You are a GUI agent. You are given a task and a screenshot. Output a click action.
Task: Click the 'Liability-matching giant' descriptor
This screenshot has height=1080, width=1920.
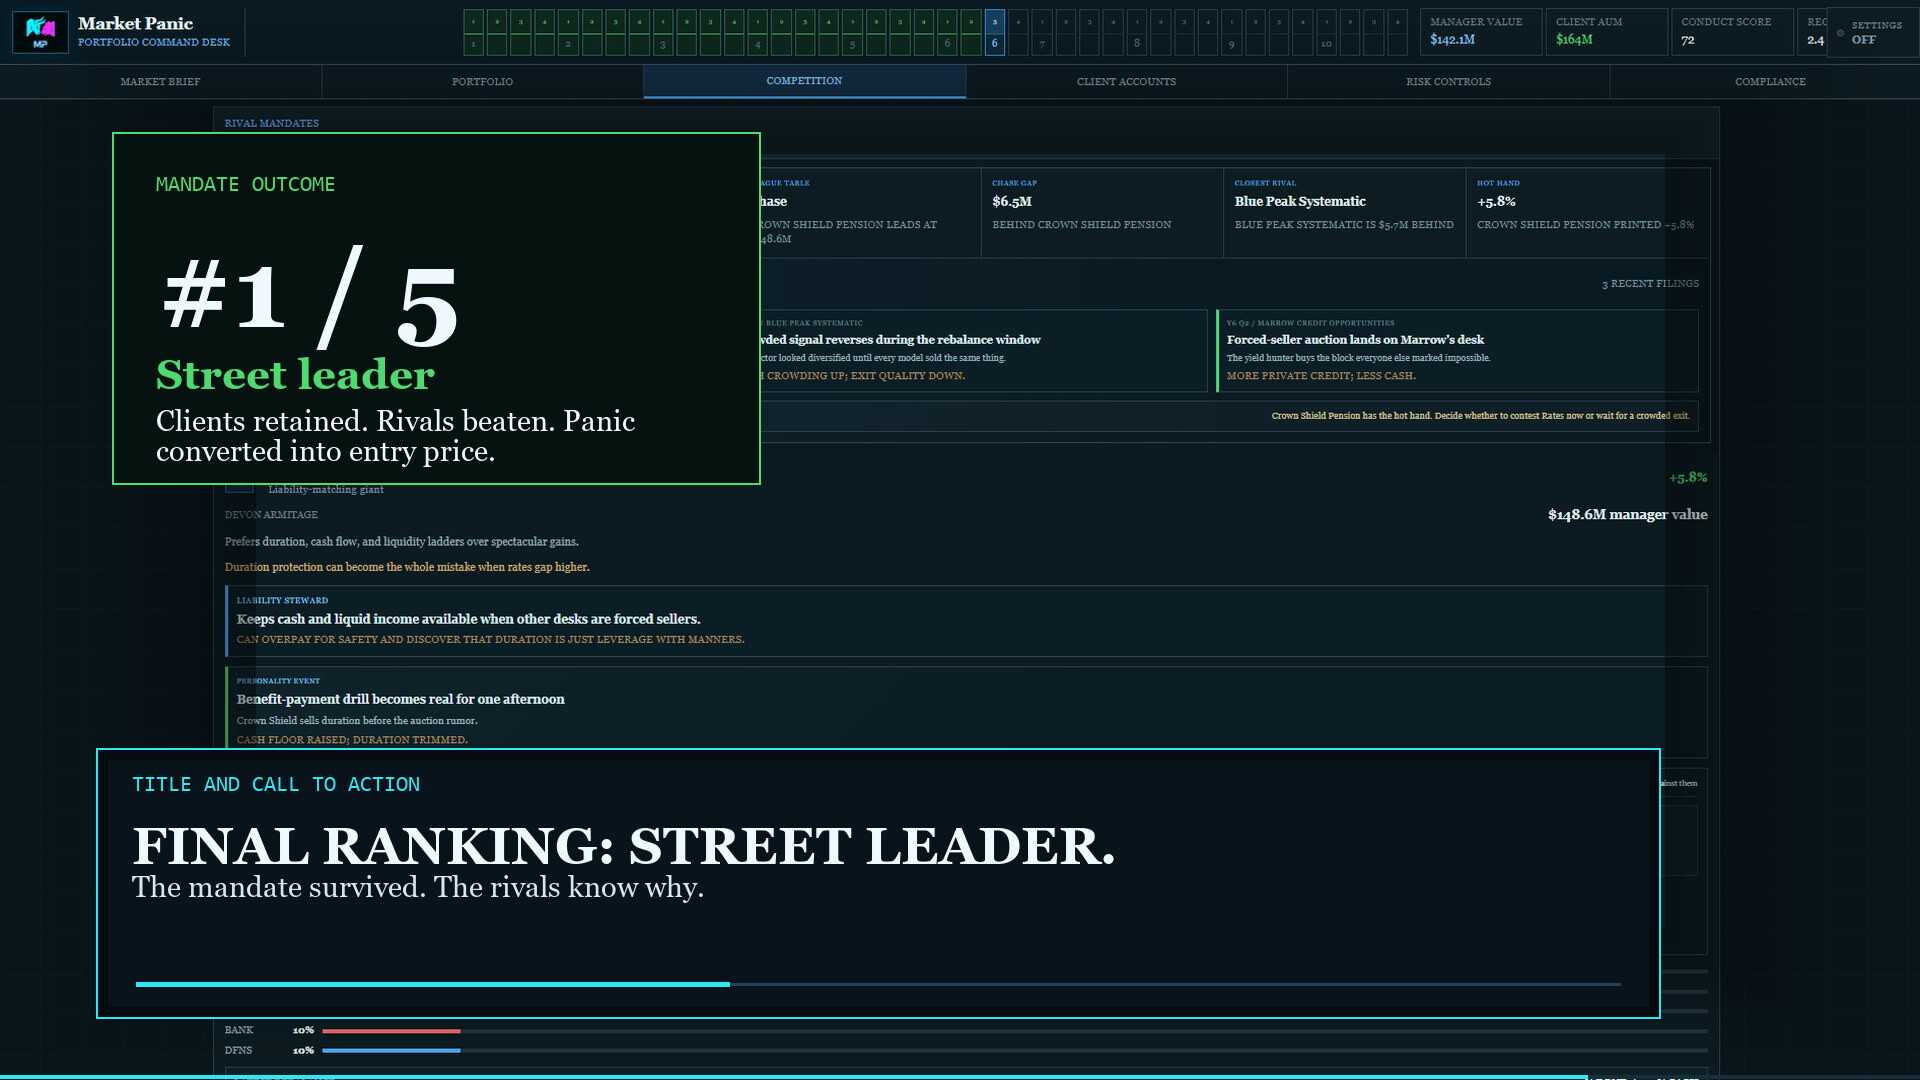point(326,489)
